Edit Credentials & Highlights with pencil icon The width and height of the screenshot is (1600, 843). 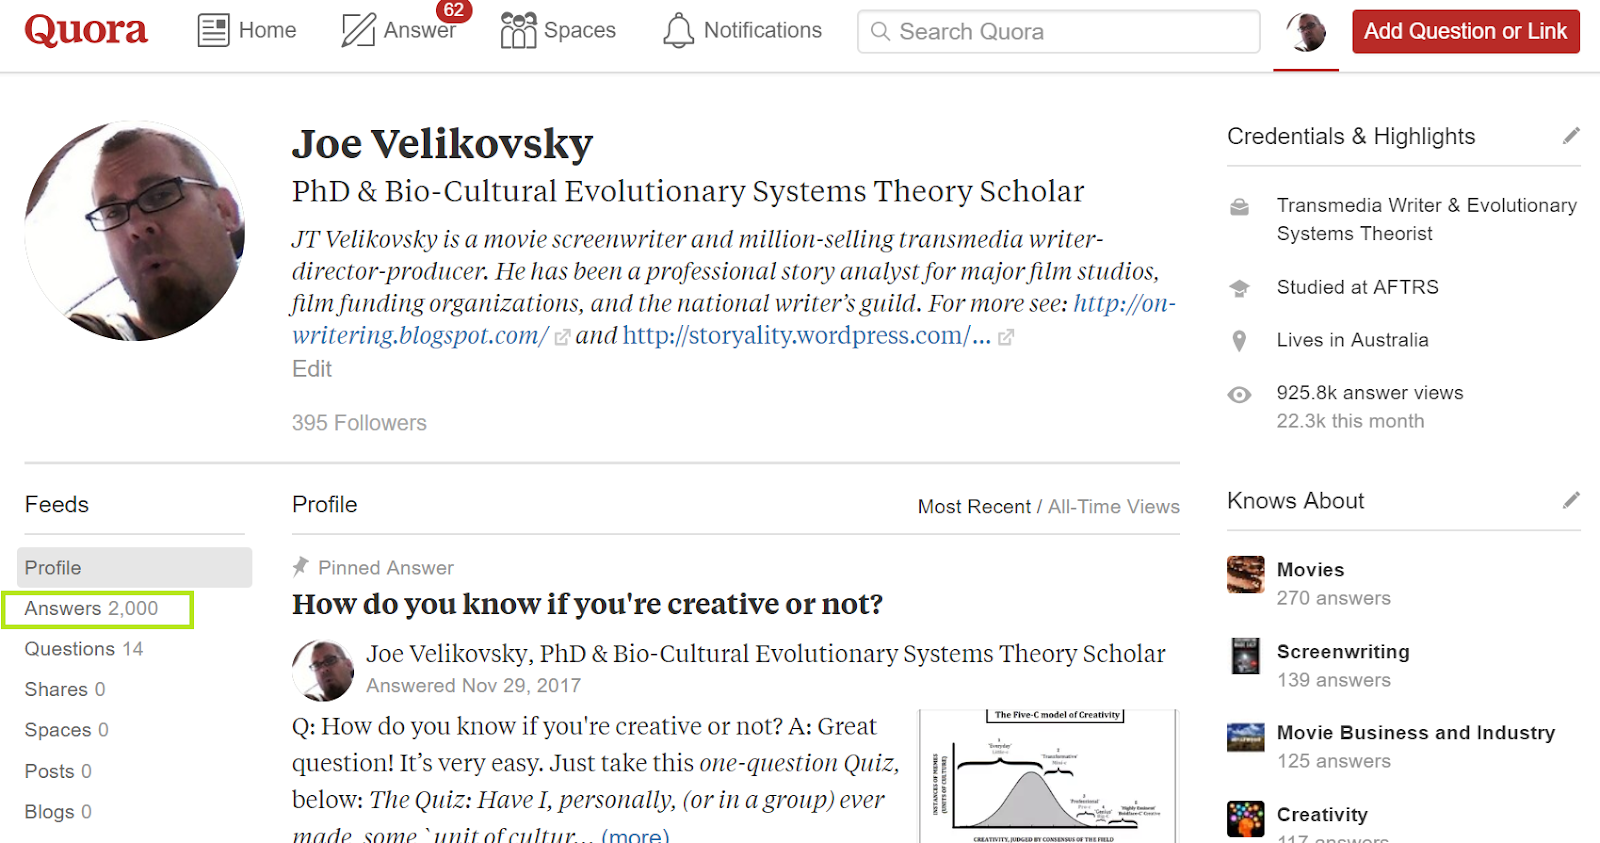coord(1571,136)
